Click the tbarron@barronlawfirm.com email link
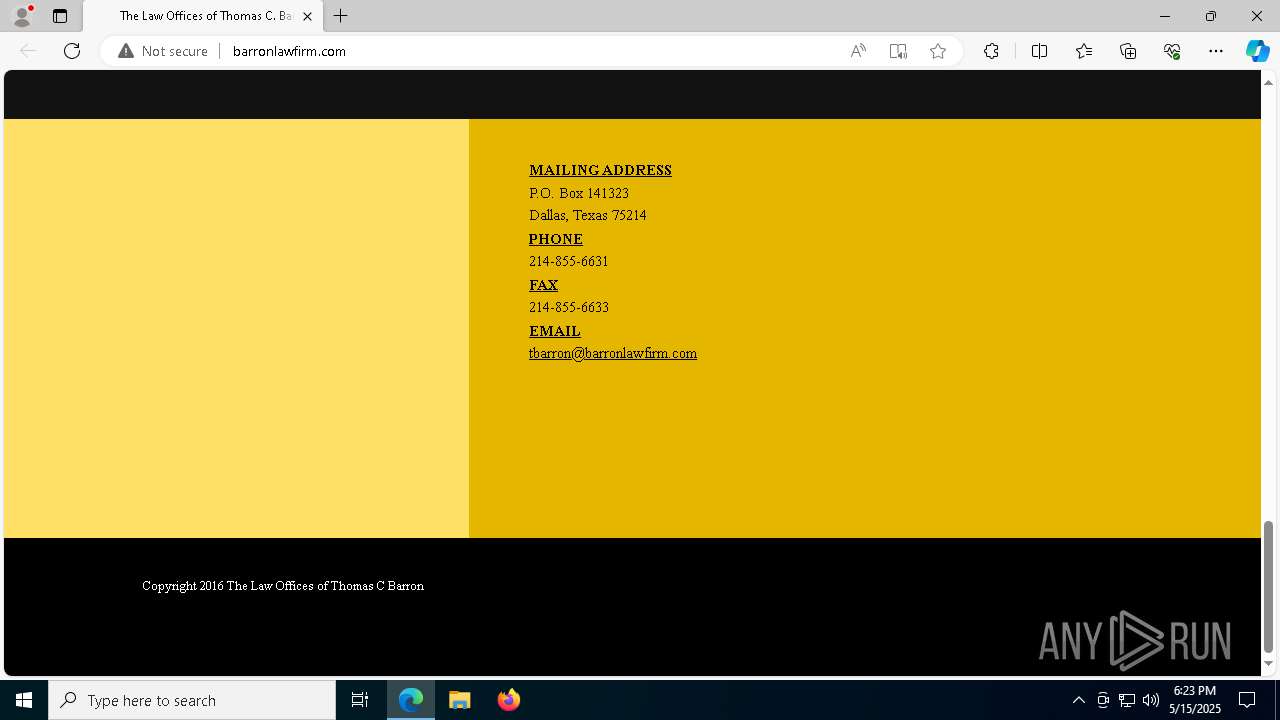This screenshot has height=720, width=1280. [x=613, y=353]
